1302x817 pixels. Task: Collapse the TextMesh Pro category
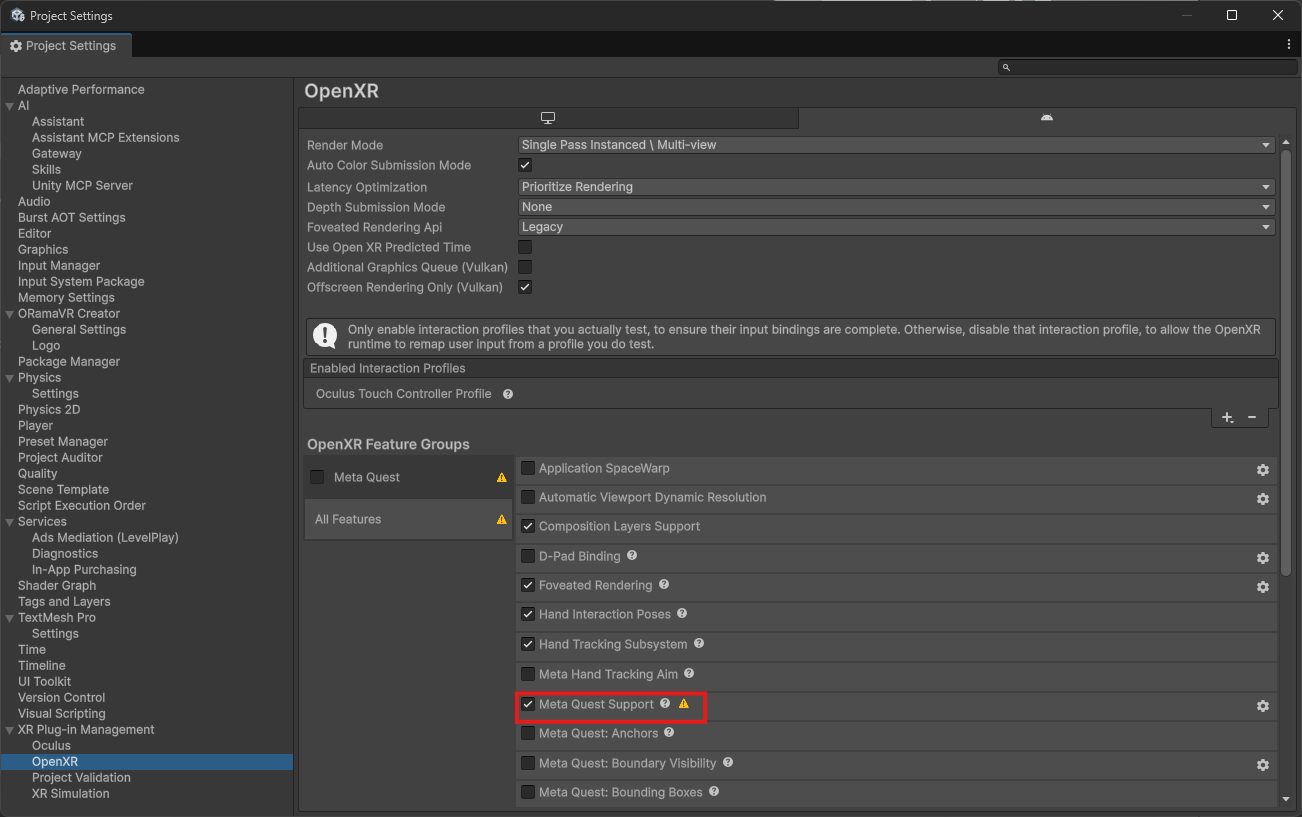click(10, 618)
